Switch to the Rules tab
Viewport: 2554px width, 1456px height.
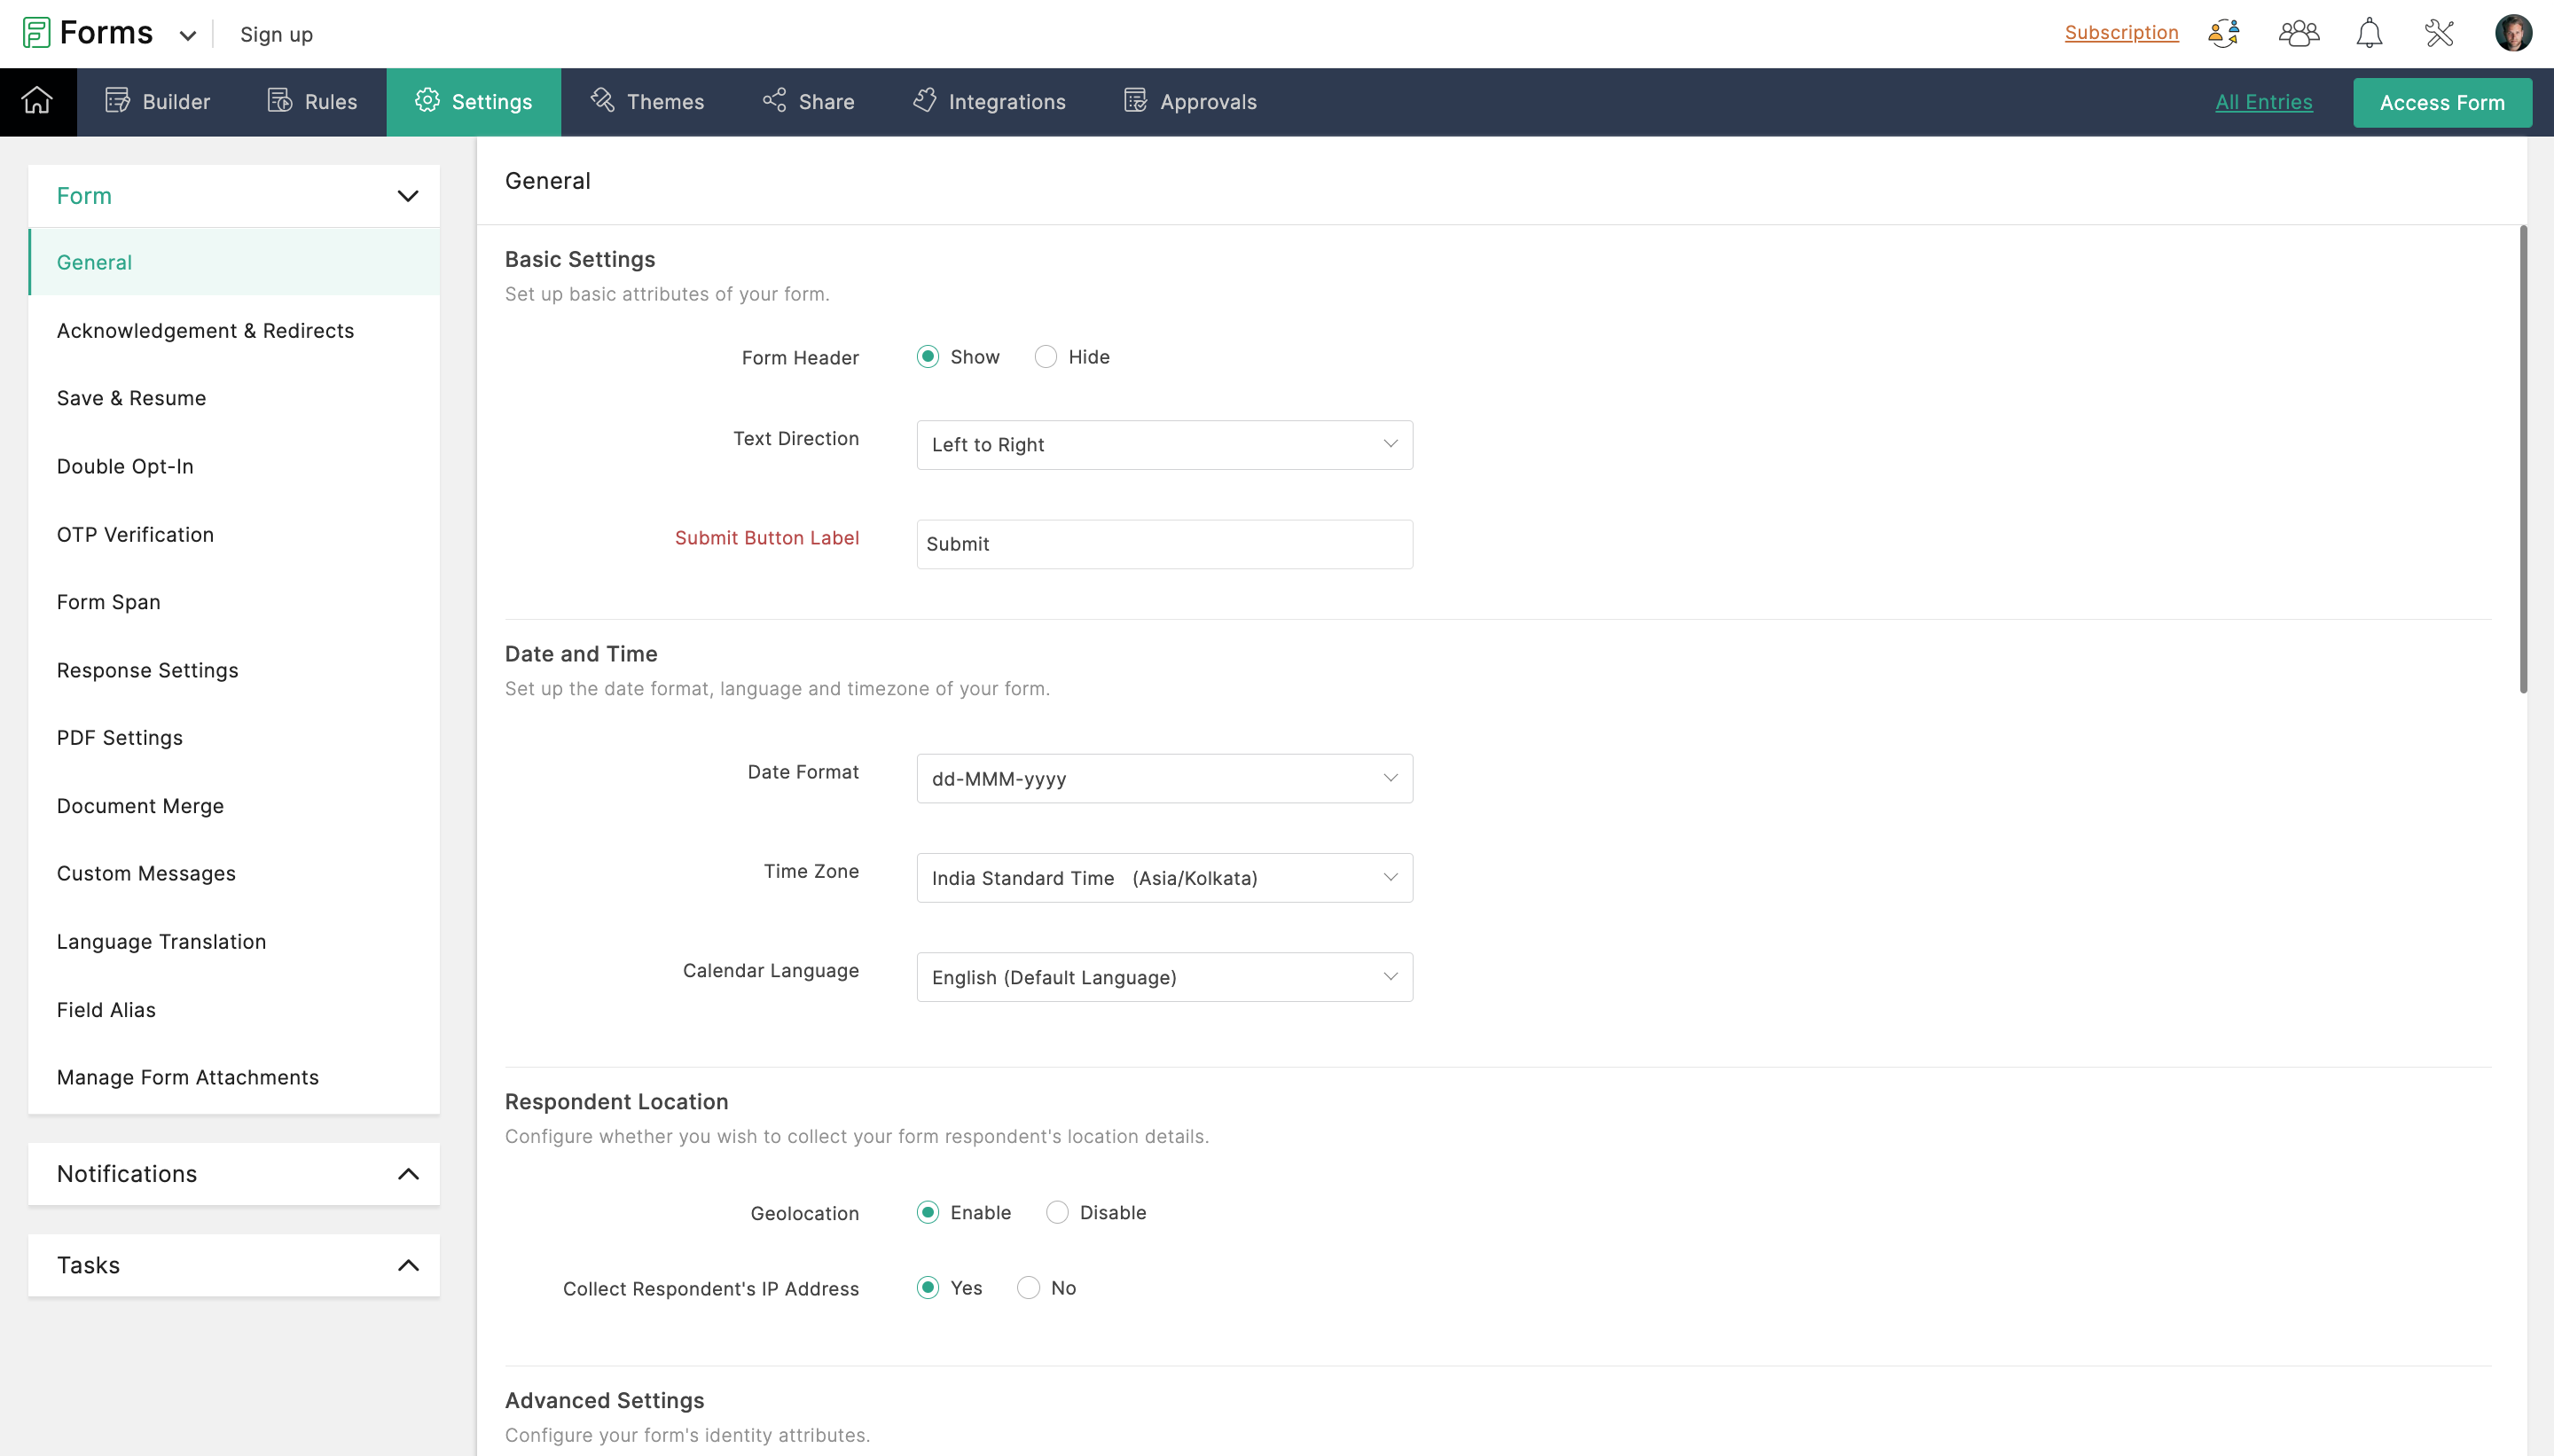click(x=312, y=102)
